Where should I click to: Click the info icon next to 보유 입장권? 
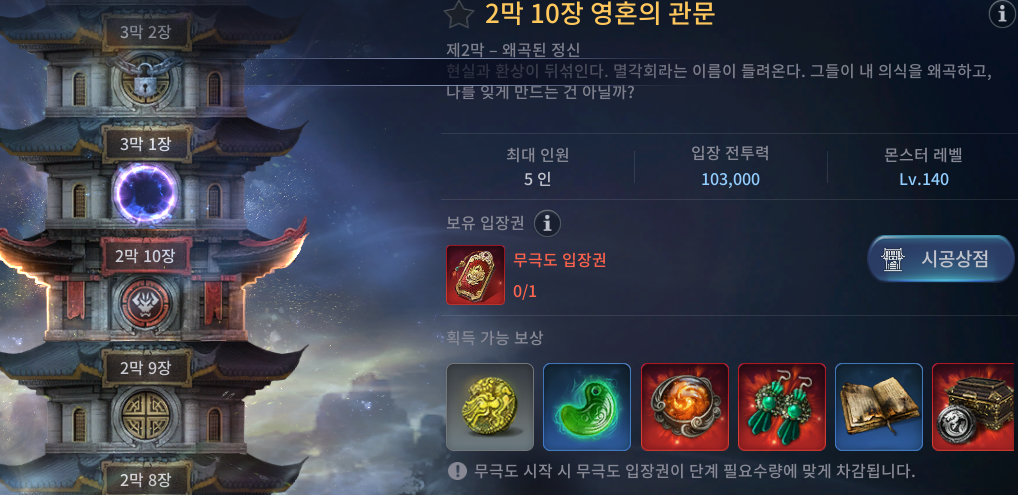547,224
